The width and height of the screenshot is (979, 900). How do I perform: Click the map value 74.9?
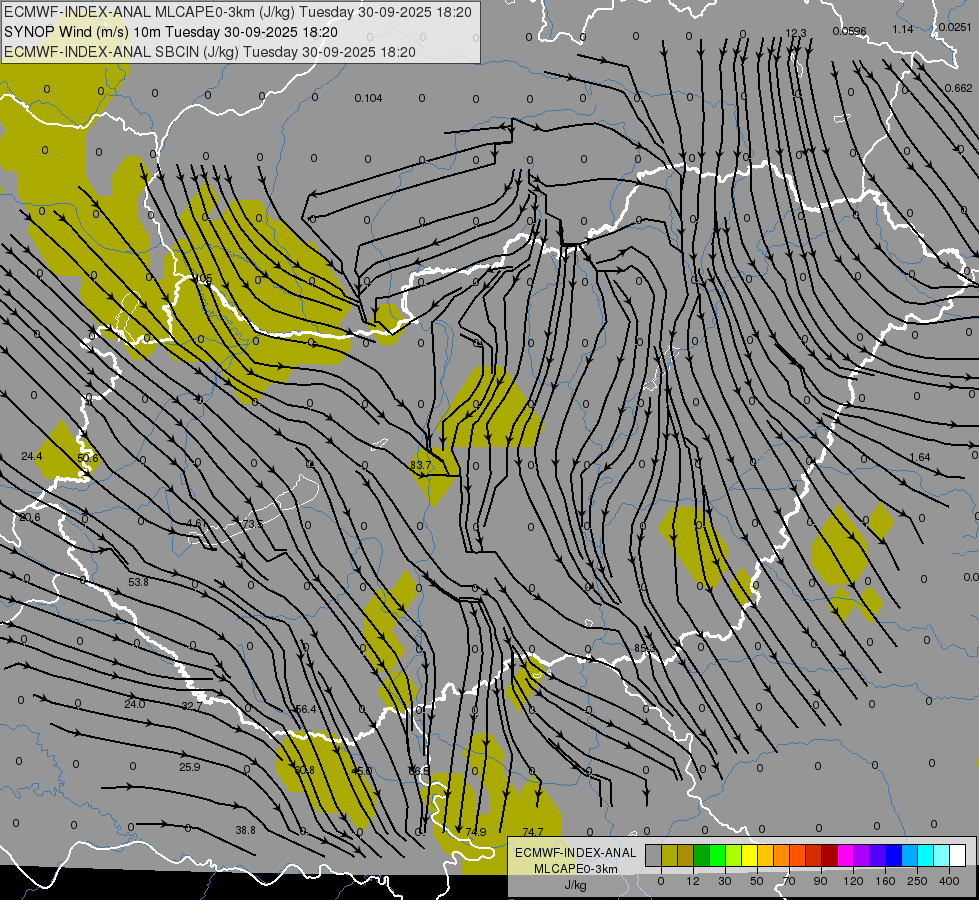click(476, 832)
